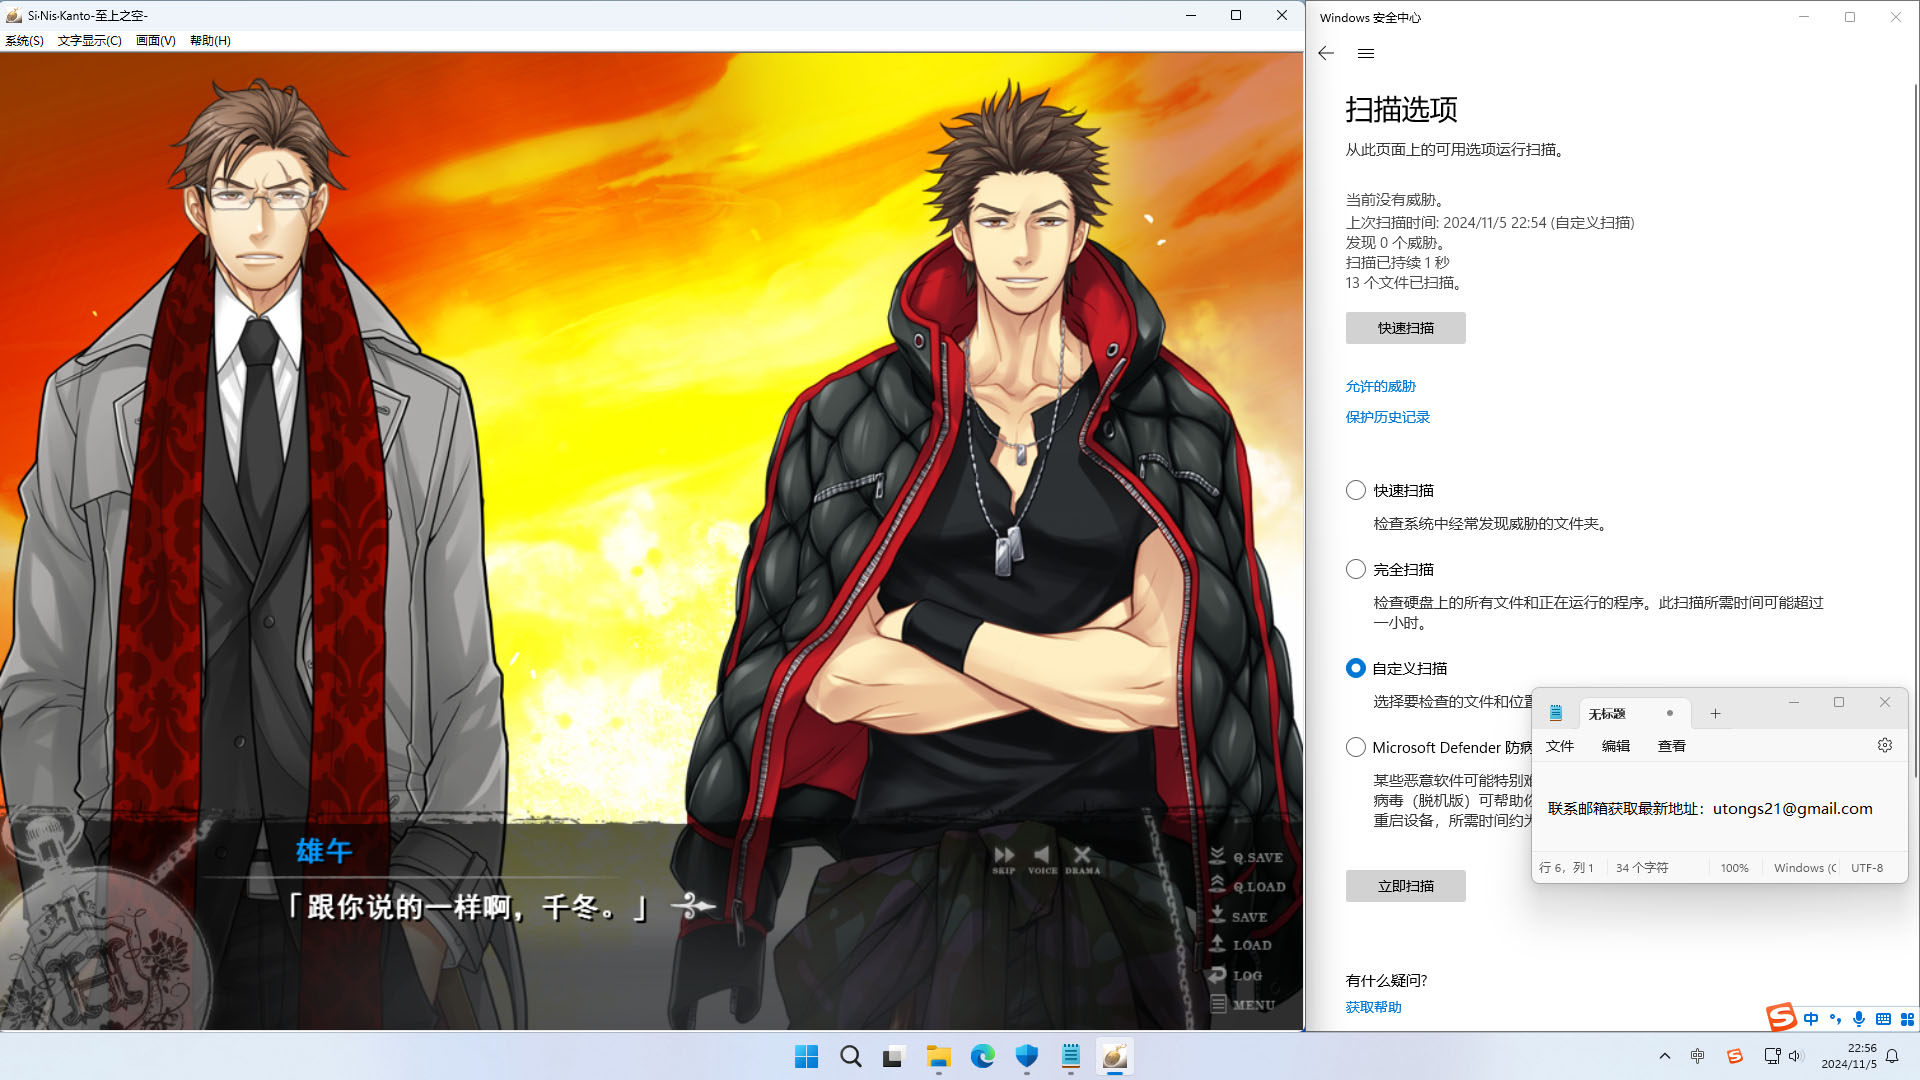Image resolution: width=1920 pixels, height=1080 pixels.
Task: Open Notepad settings gear icon
Action: point(1884,746)
